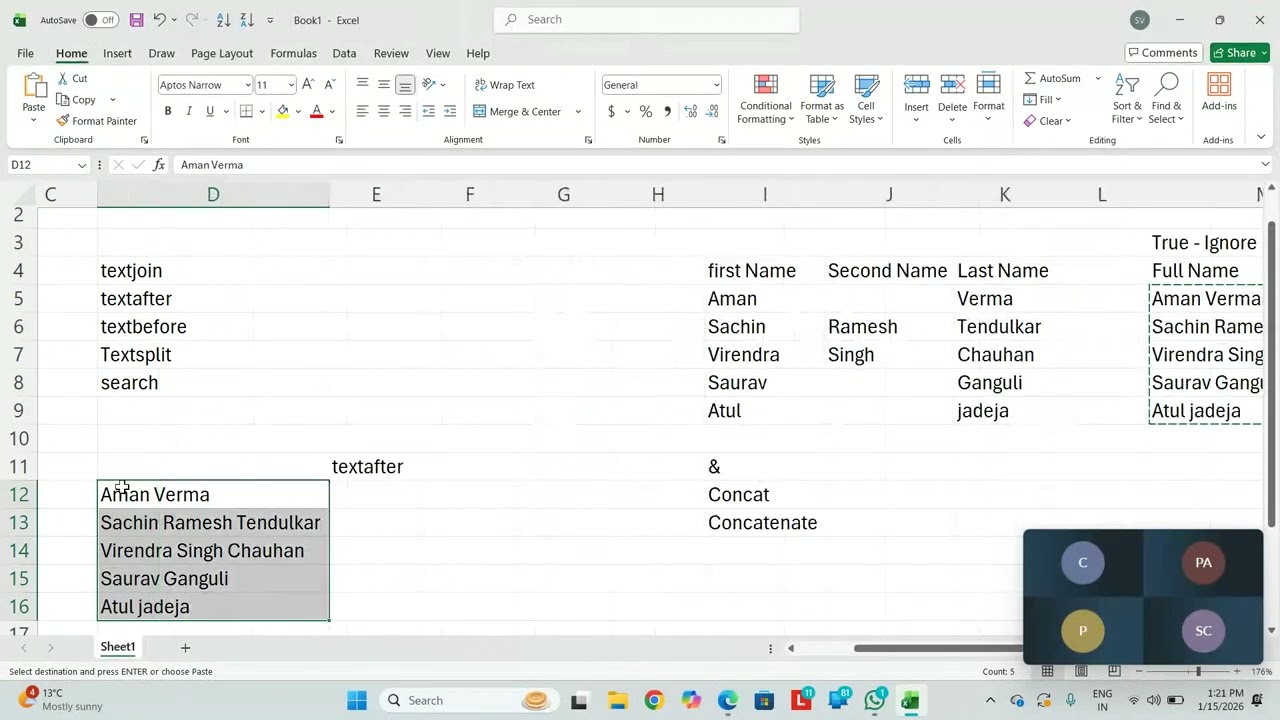This screenshot has height=720, width=1280.
Task: Center align the cell text
Action: click(x=384, y=111)
